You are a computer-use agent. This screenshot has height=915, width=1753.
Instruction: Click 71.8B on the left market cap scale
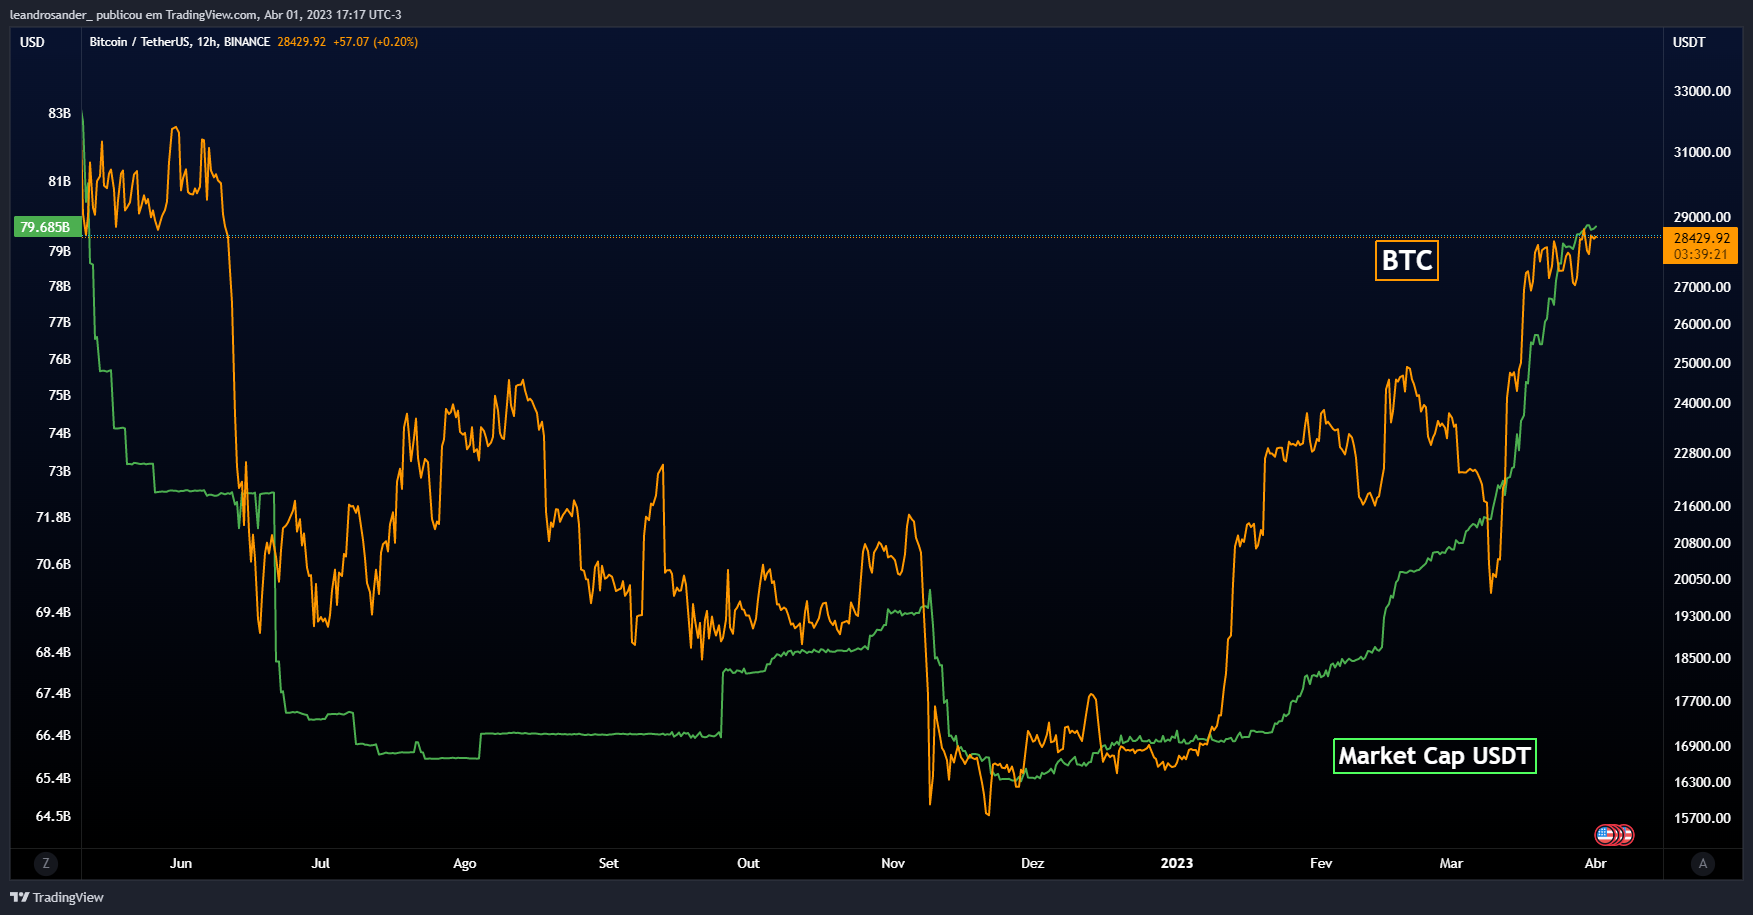[53, 517]
